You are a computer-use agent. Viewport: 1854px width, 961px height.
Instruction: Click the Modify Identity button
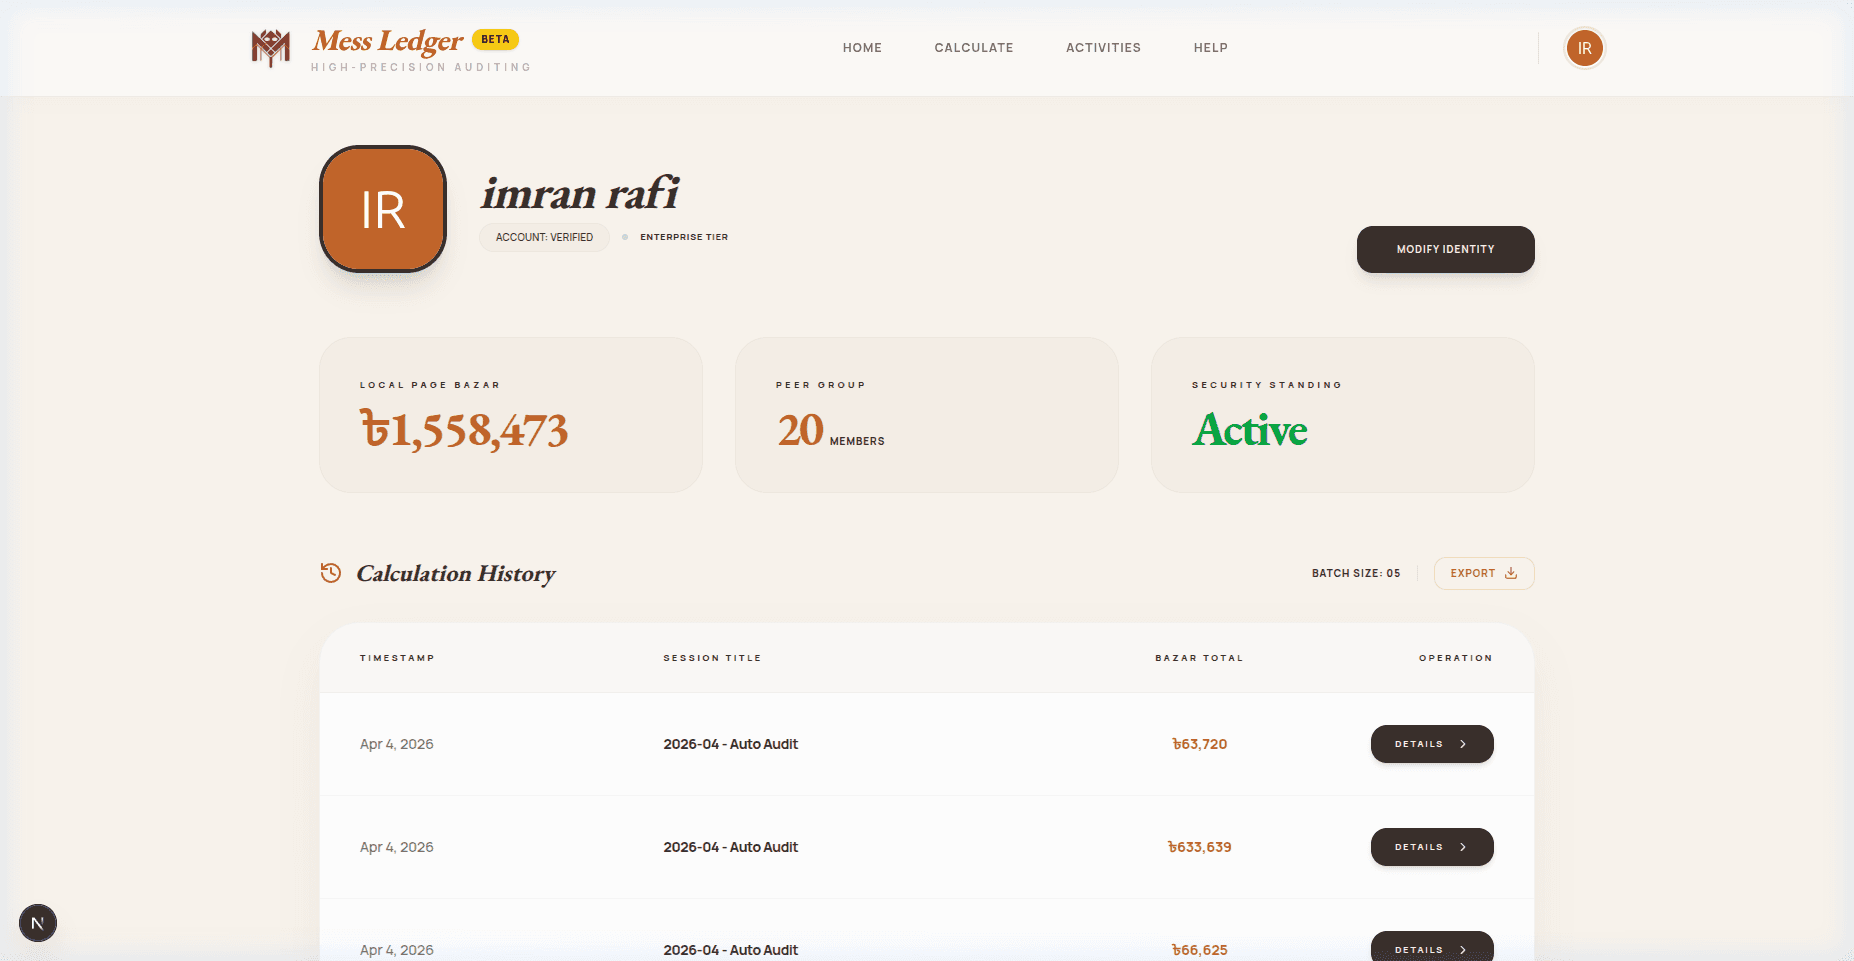click(1445, 249)
